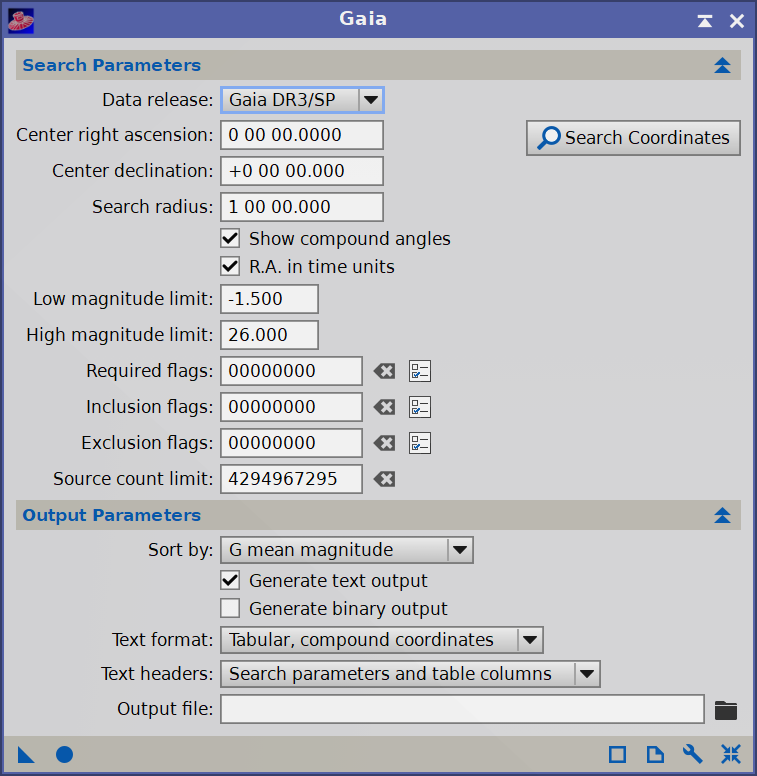Enable Generate binary output
Viewport: 757px width, 776px height.
click(231, 609)
